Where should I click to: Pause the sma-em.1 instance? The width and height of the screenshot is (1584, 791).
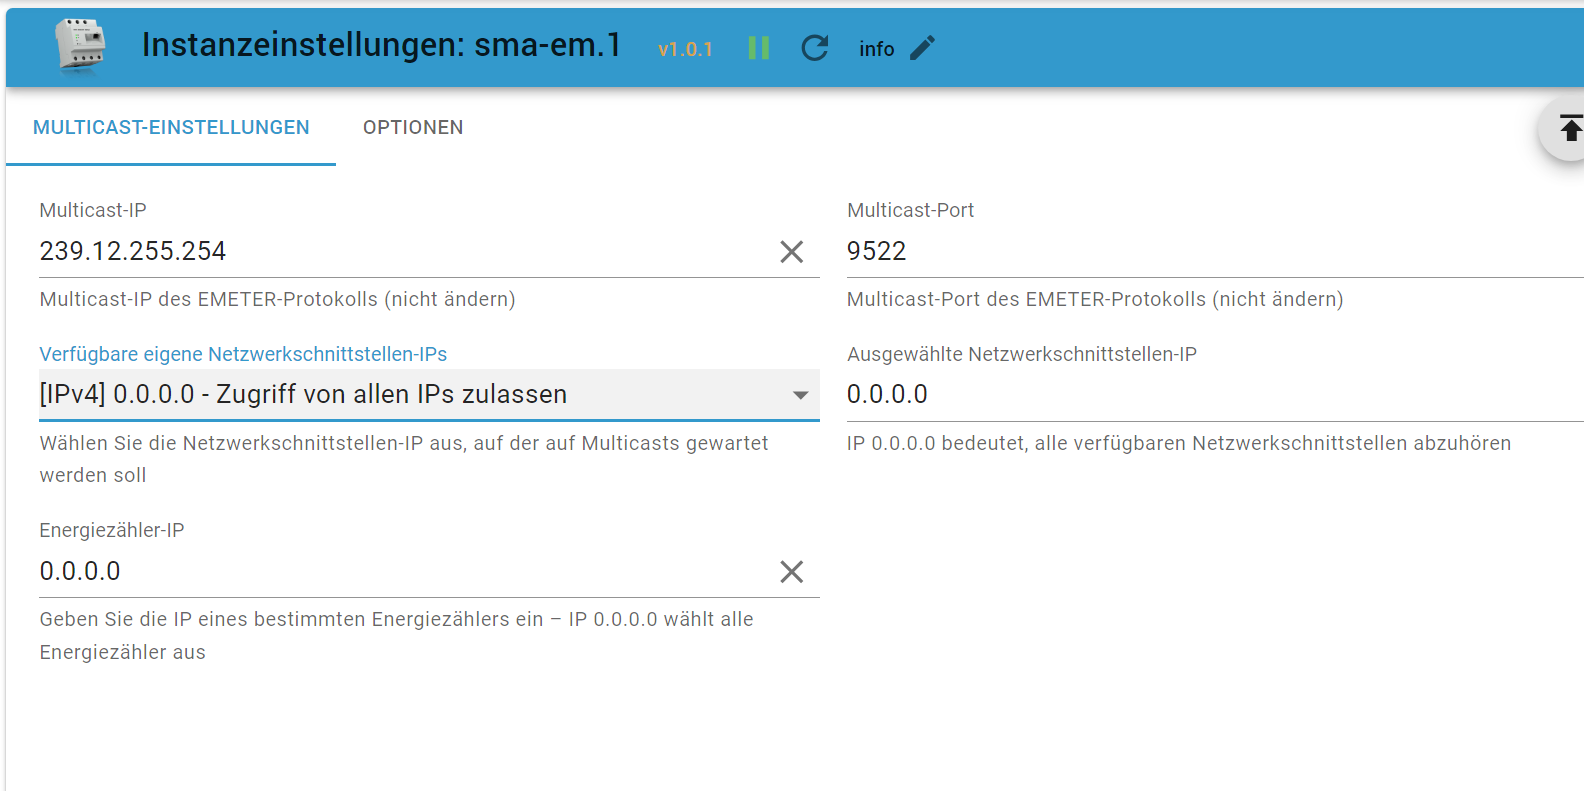pos(759,48)
